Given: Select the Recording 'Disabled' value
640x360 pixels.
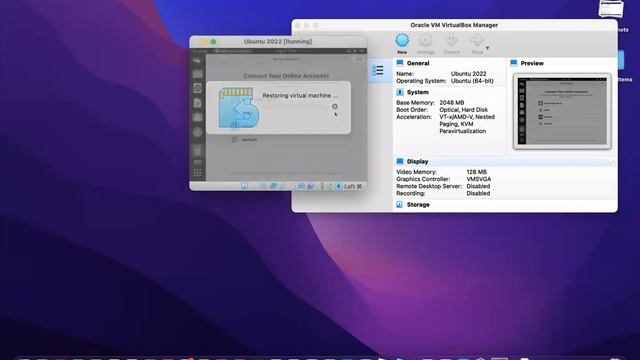Looking at the screenshot, I should pyautogui.click(x=478, y=193).
